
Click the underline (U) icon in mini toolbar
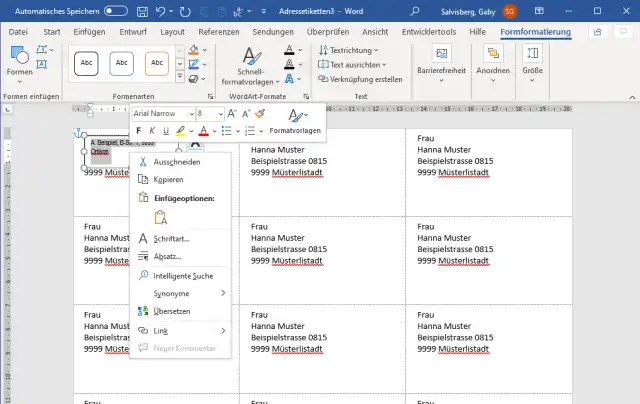click(165, 131)
